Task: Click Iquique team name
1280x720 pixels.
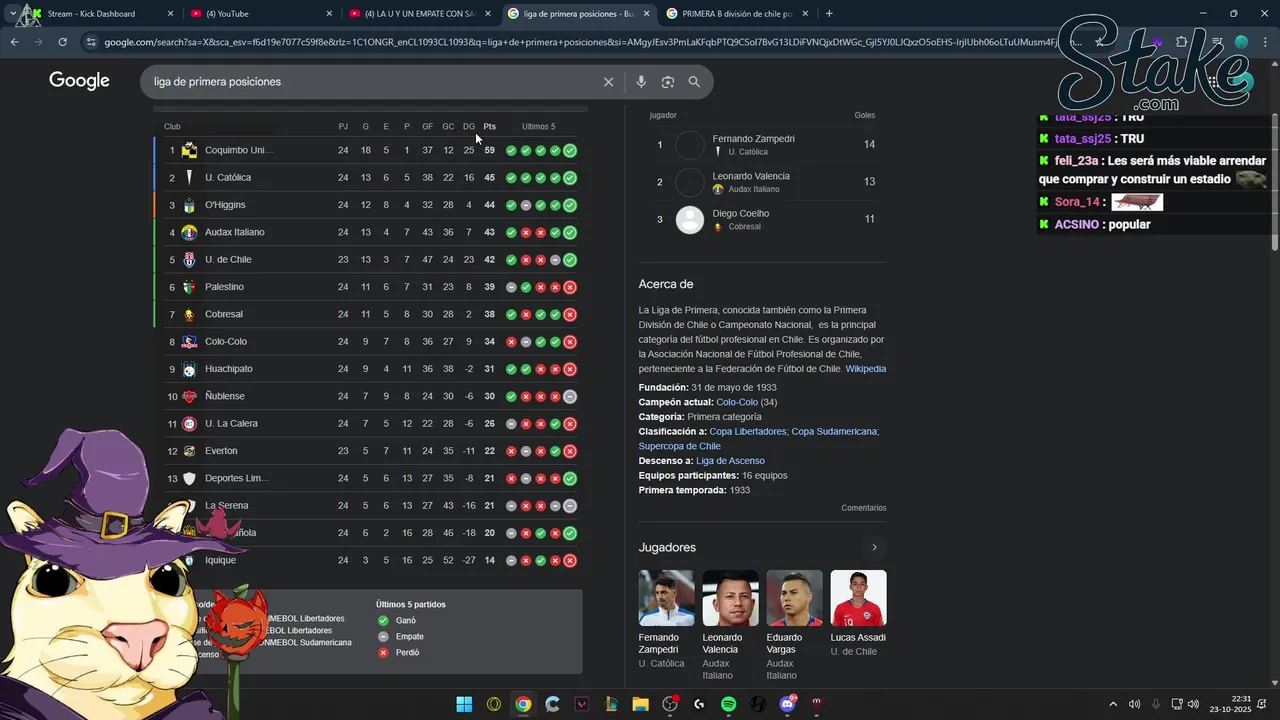Action: coord(220,560)
